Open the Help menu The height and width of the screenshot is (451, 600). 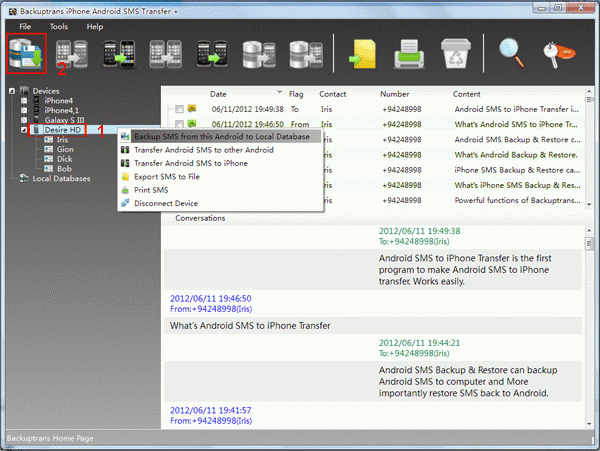point(95,26)
